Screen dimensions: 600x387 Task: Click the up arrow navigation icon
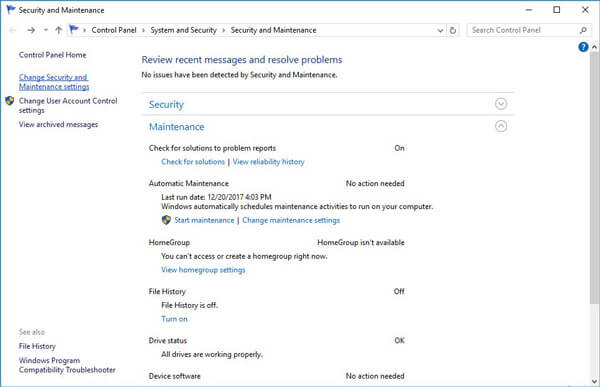(59, 30)
